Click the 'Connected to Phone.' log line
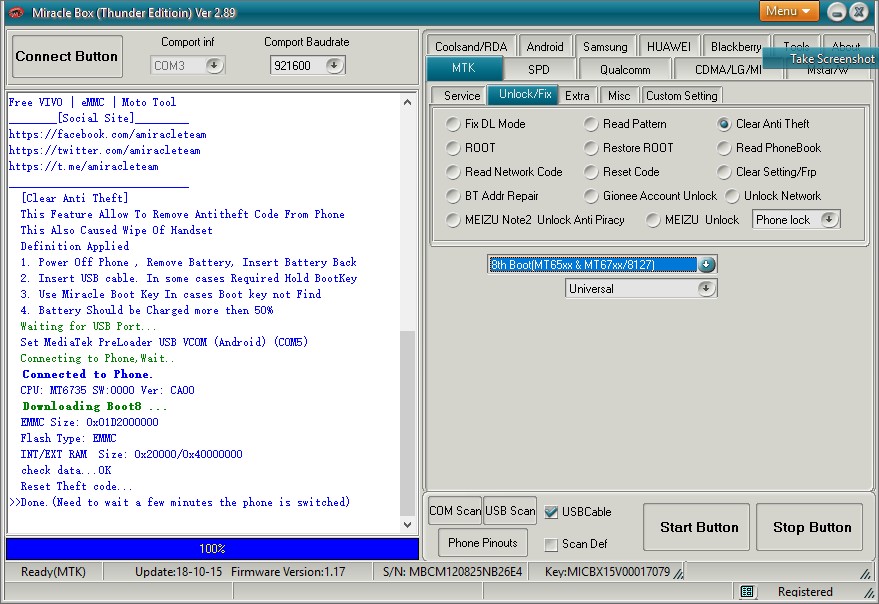The image size is (879, 604). click(87, 375)
